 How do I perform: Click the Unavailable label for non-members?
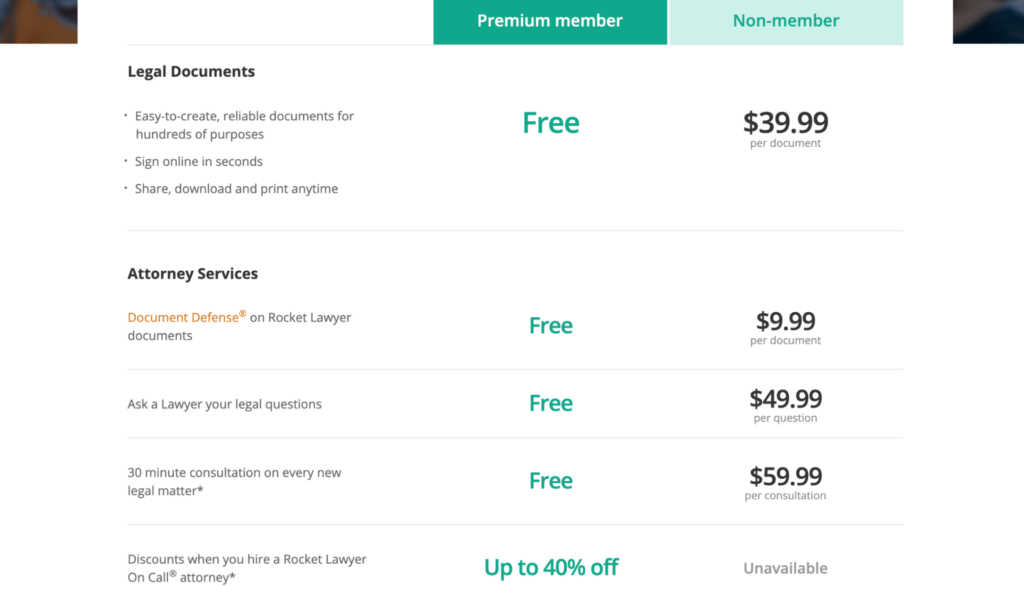click(x=785, y=568)
